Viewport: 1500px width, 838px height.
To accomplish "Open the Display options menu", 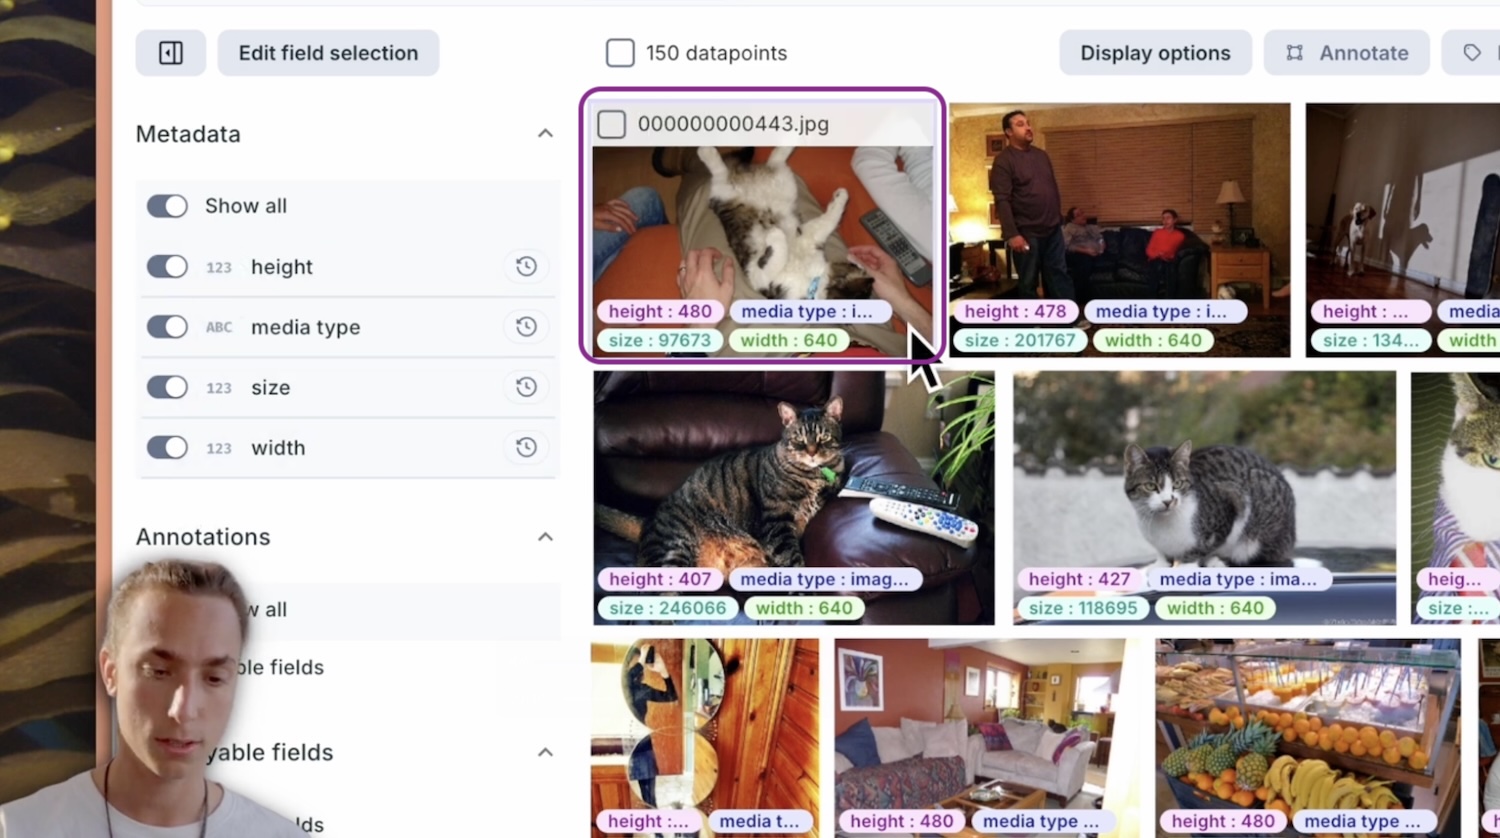I will 1155,53.
